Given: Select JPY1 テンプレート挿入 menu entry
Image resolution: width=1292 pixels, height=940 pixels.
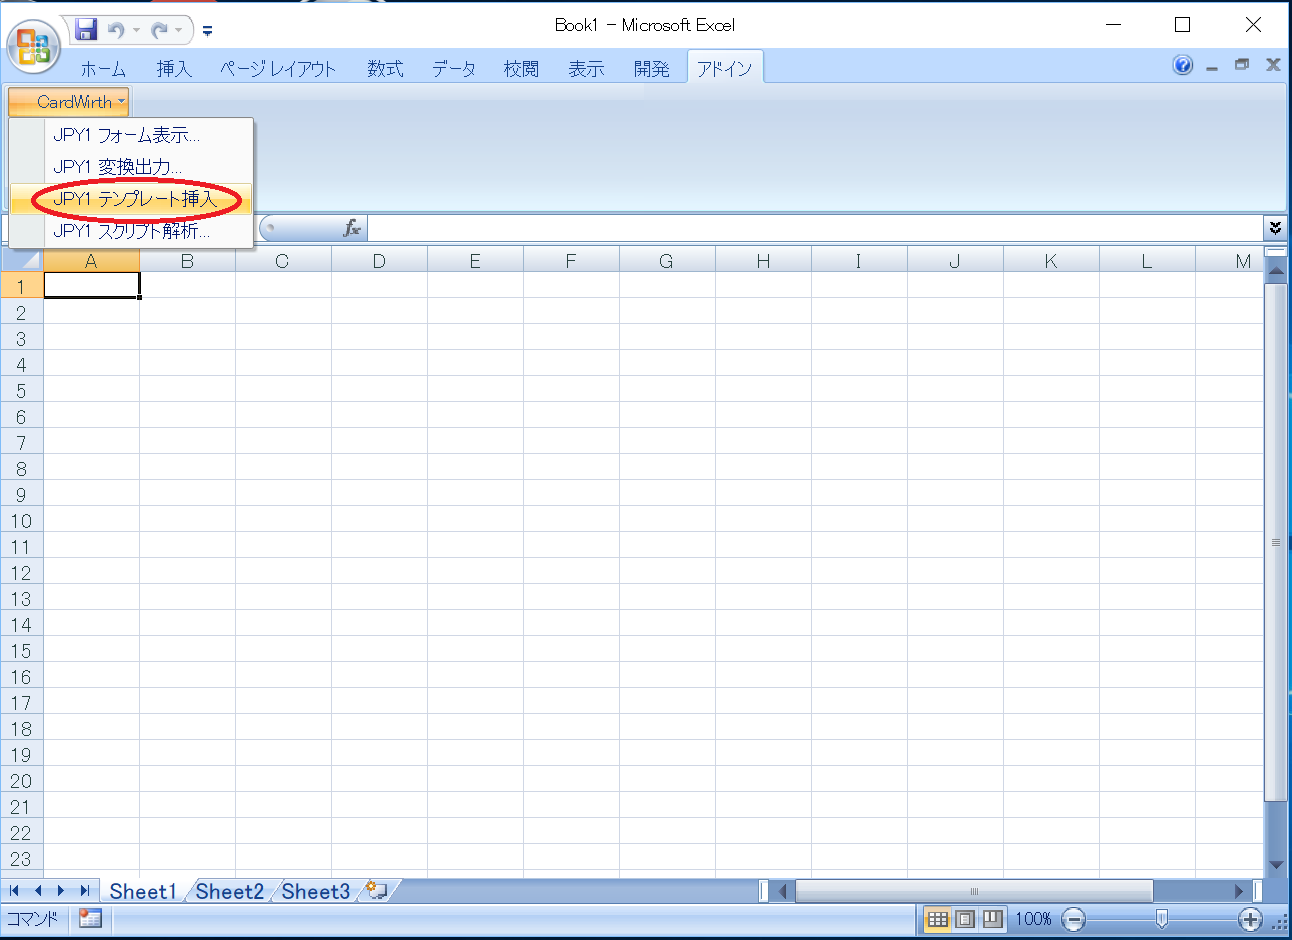Looking at the screenshot, I should click(131, 199).
